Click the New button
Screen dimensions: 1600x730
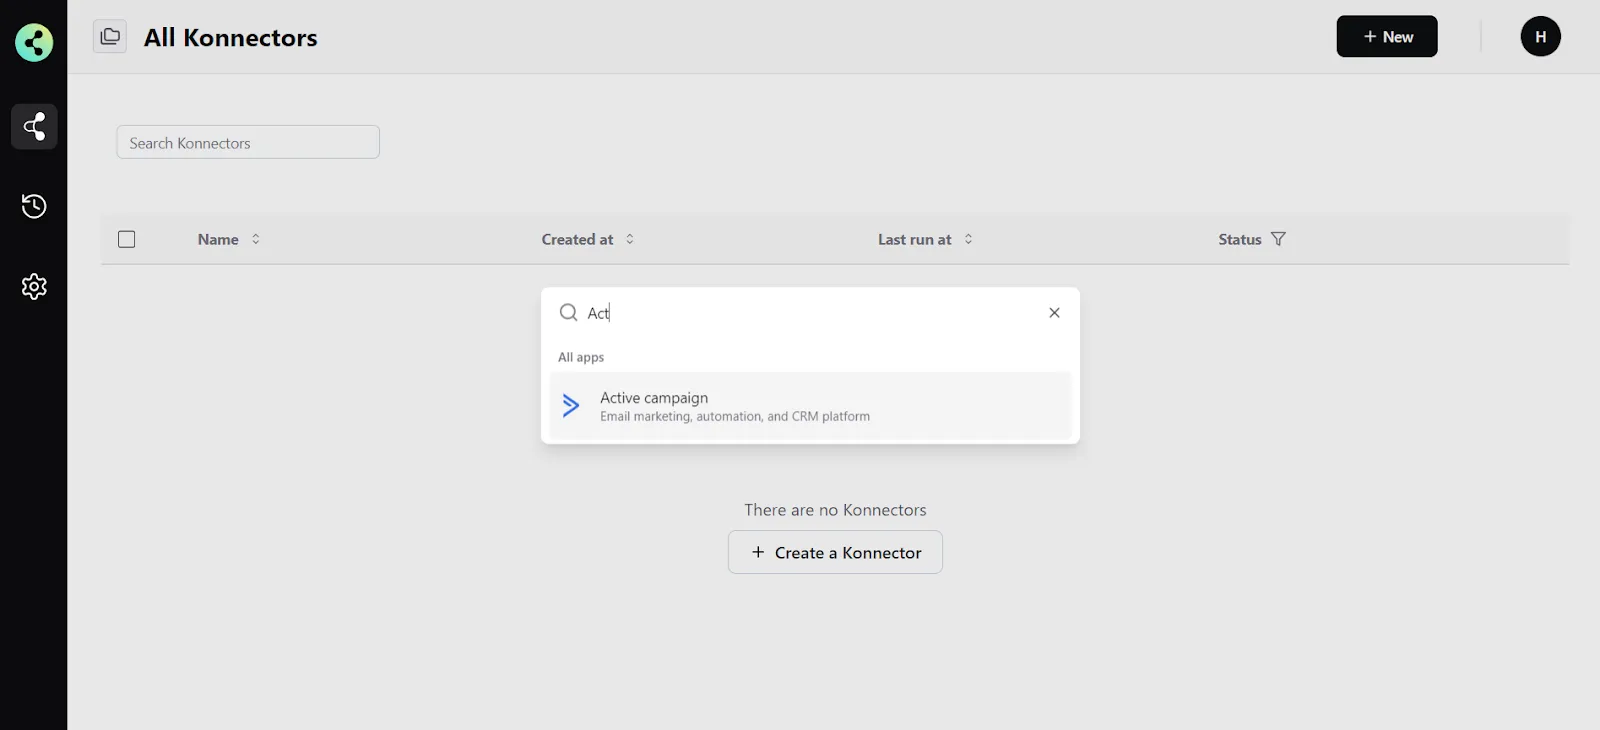pos(1387,36)
